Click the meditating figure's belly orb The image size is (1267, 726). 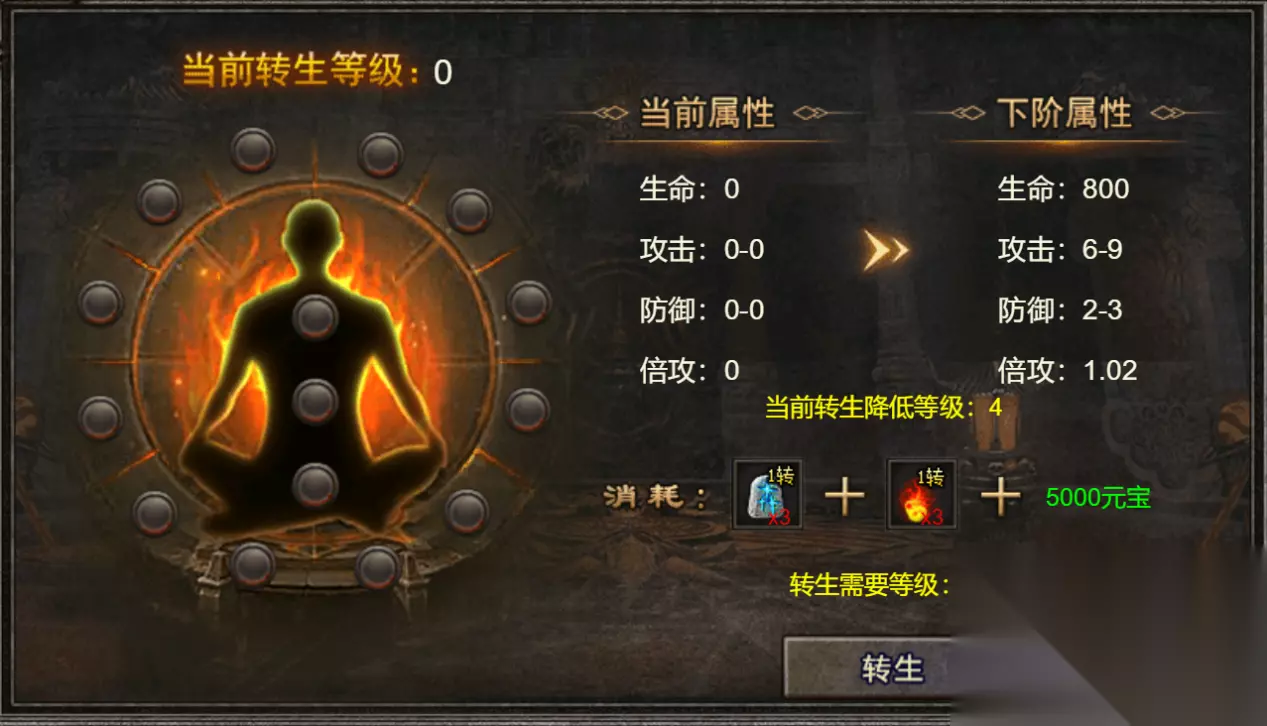click(316, 401)
